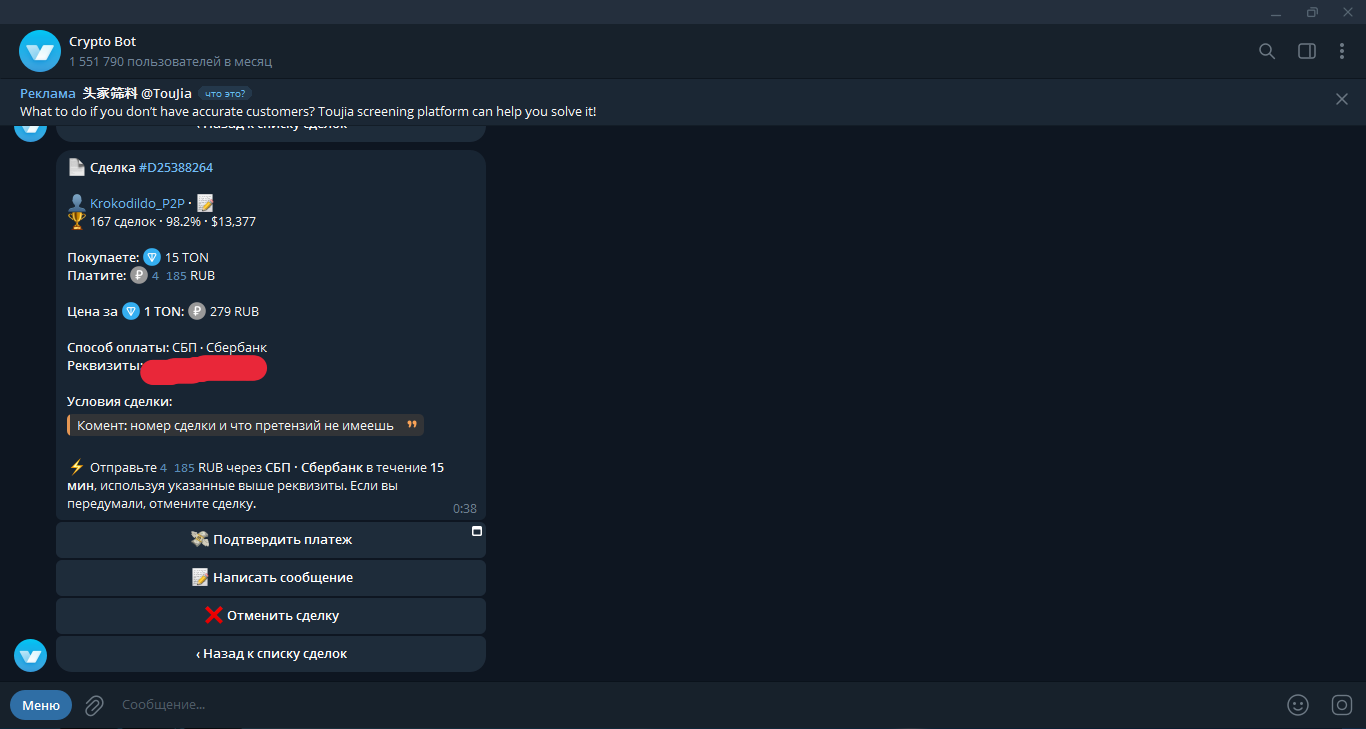Click the '279 RUB' price text
The height and width of the screenshot is (729, 1366).
coord(234,311)
